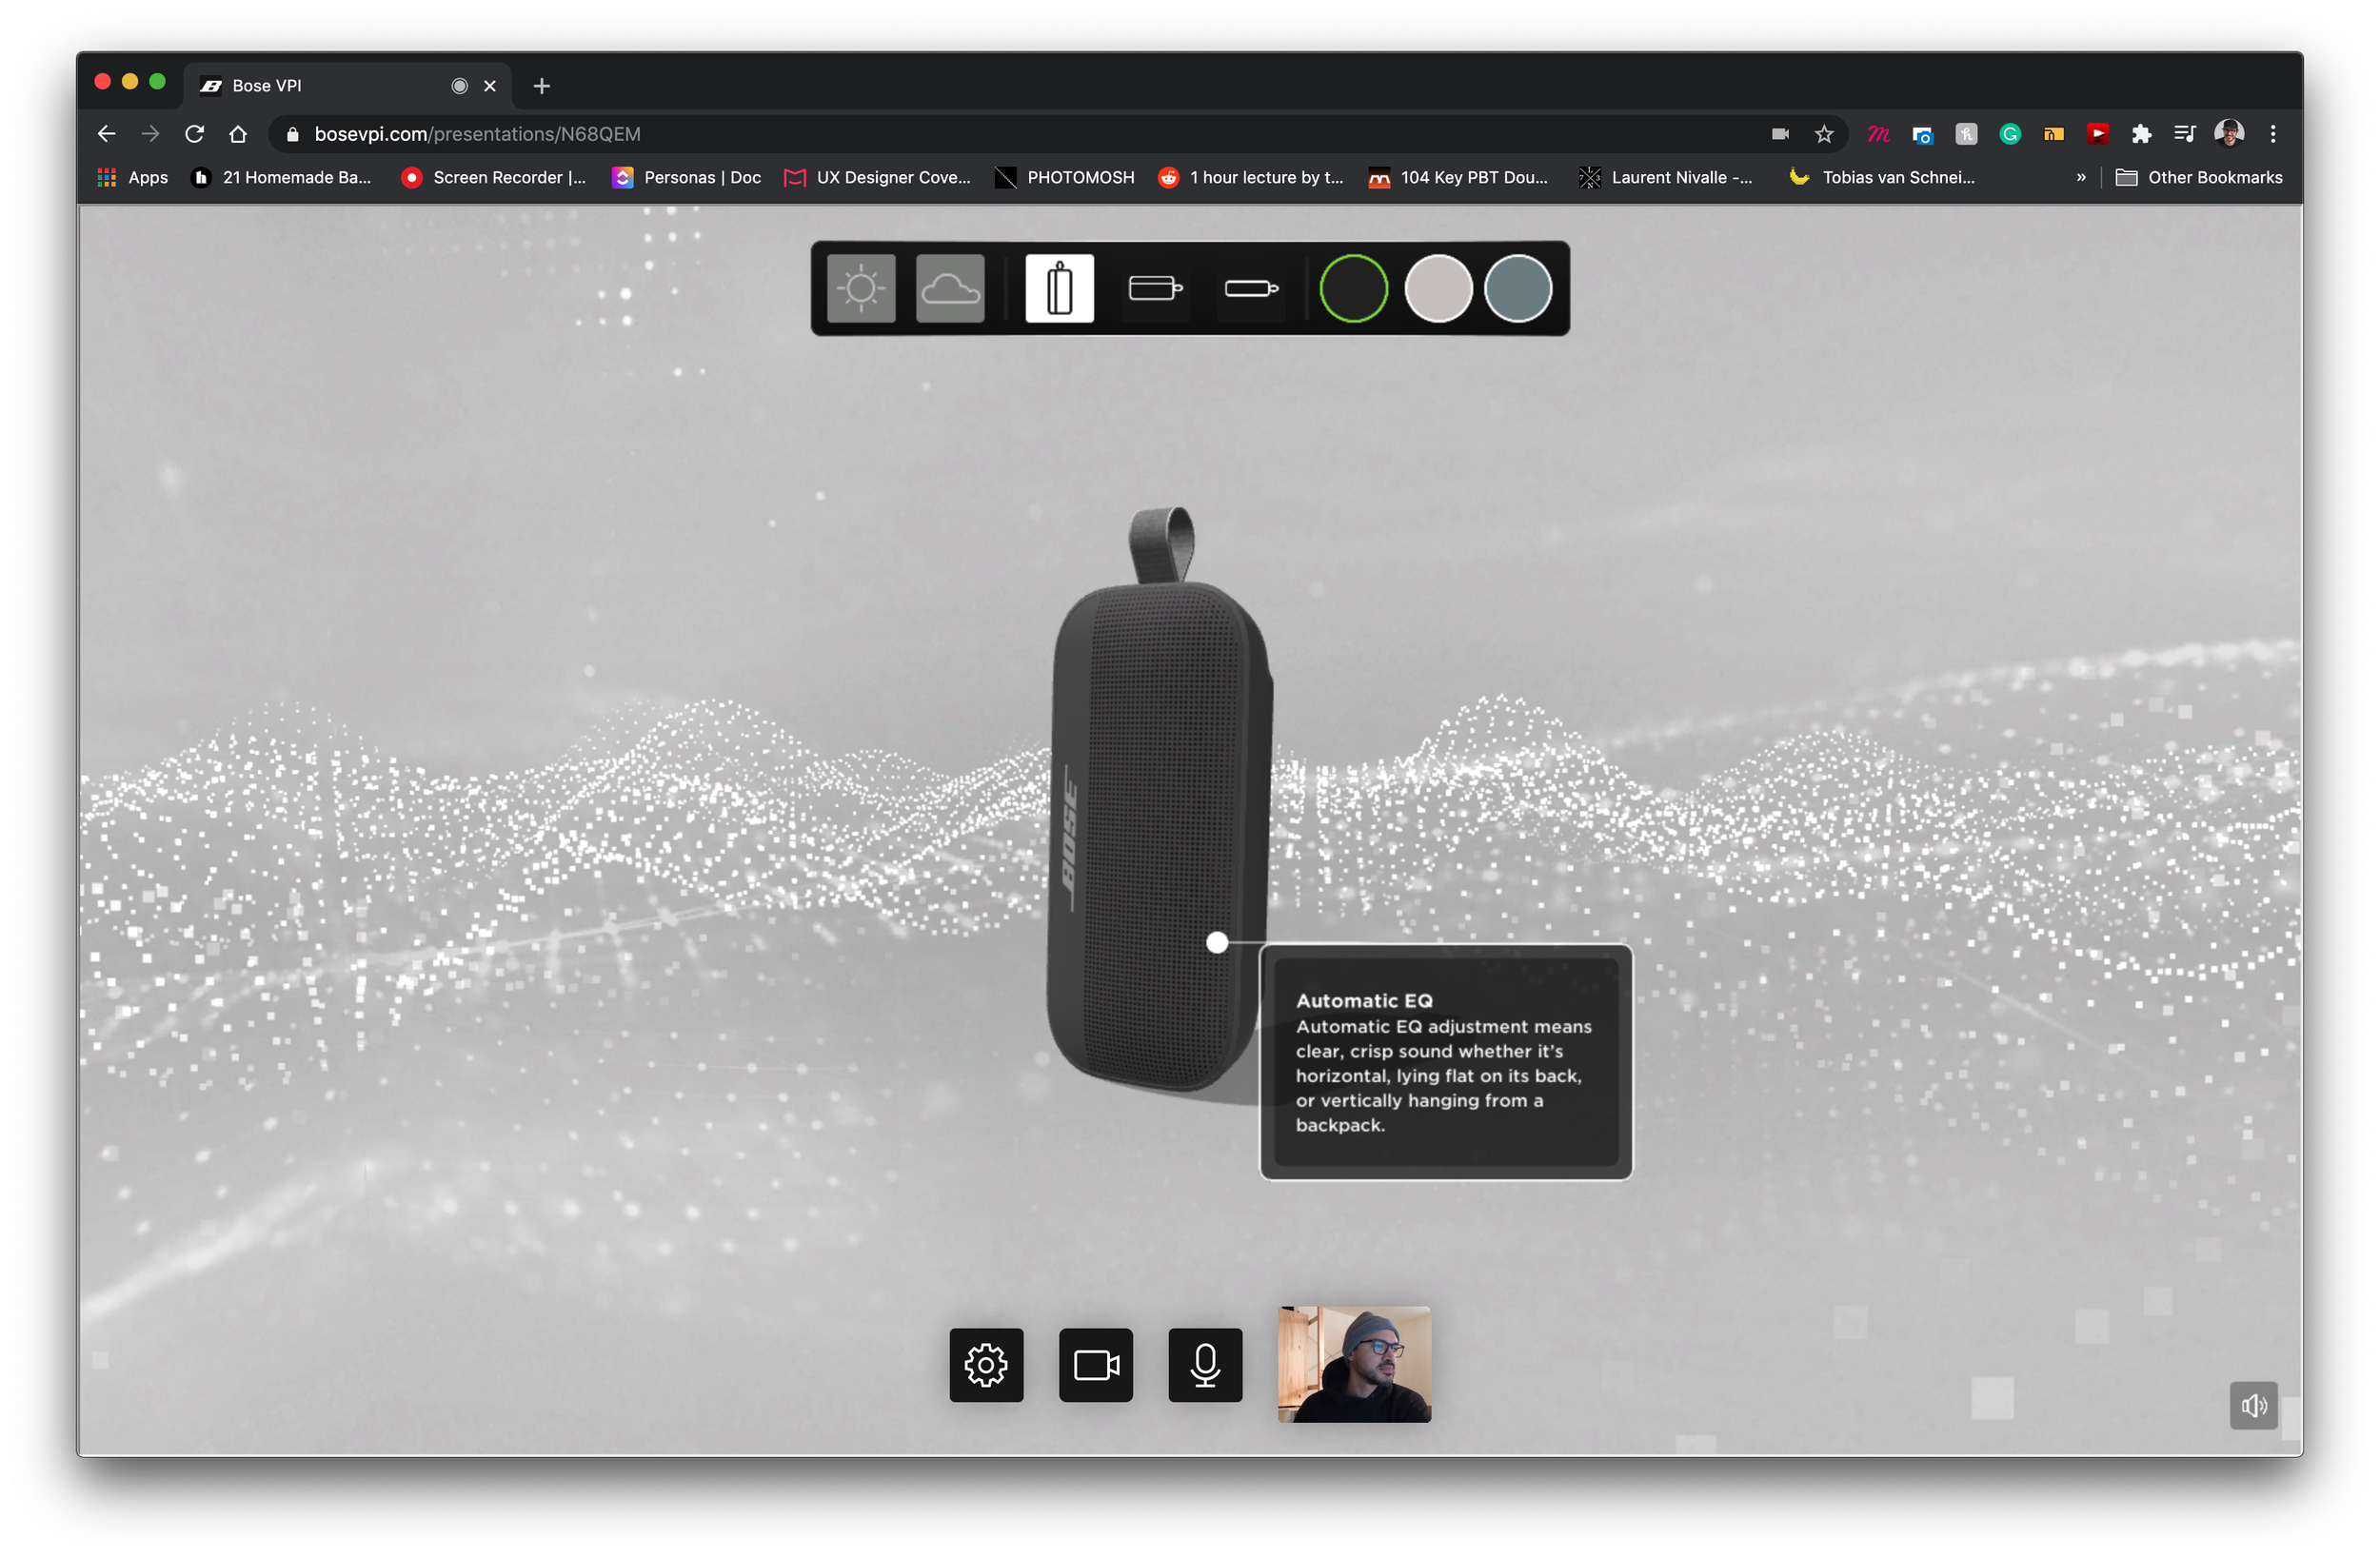Image resolution: width=2380 pixels, height=1558 pixels.
Task: Click the presenter webcam thumbnail
Action: point(1354,1364)
